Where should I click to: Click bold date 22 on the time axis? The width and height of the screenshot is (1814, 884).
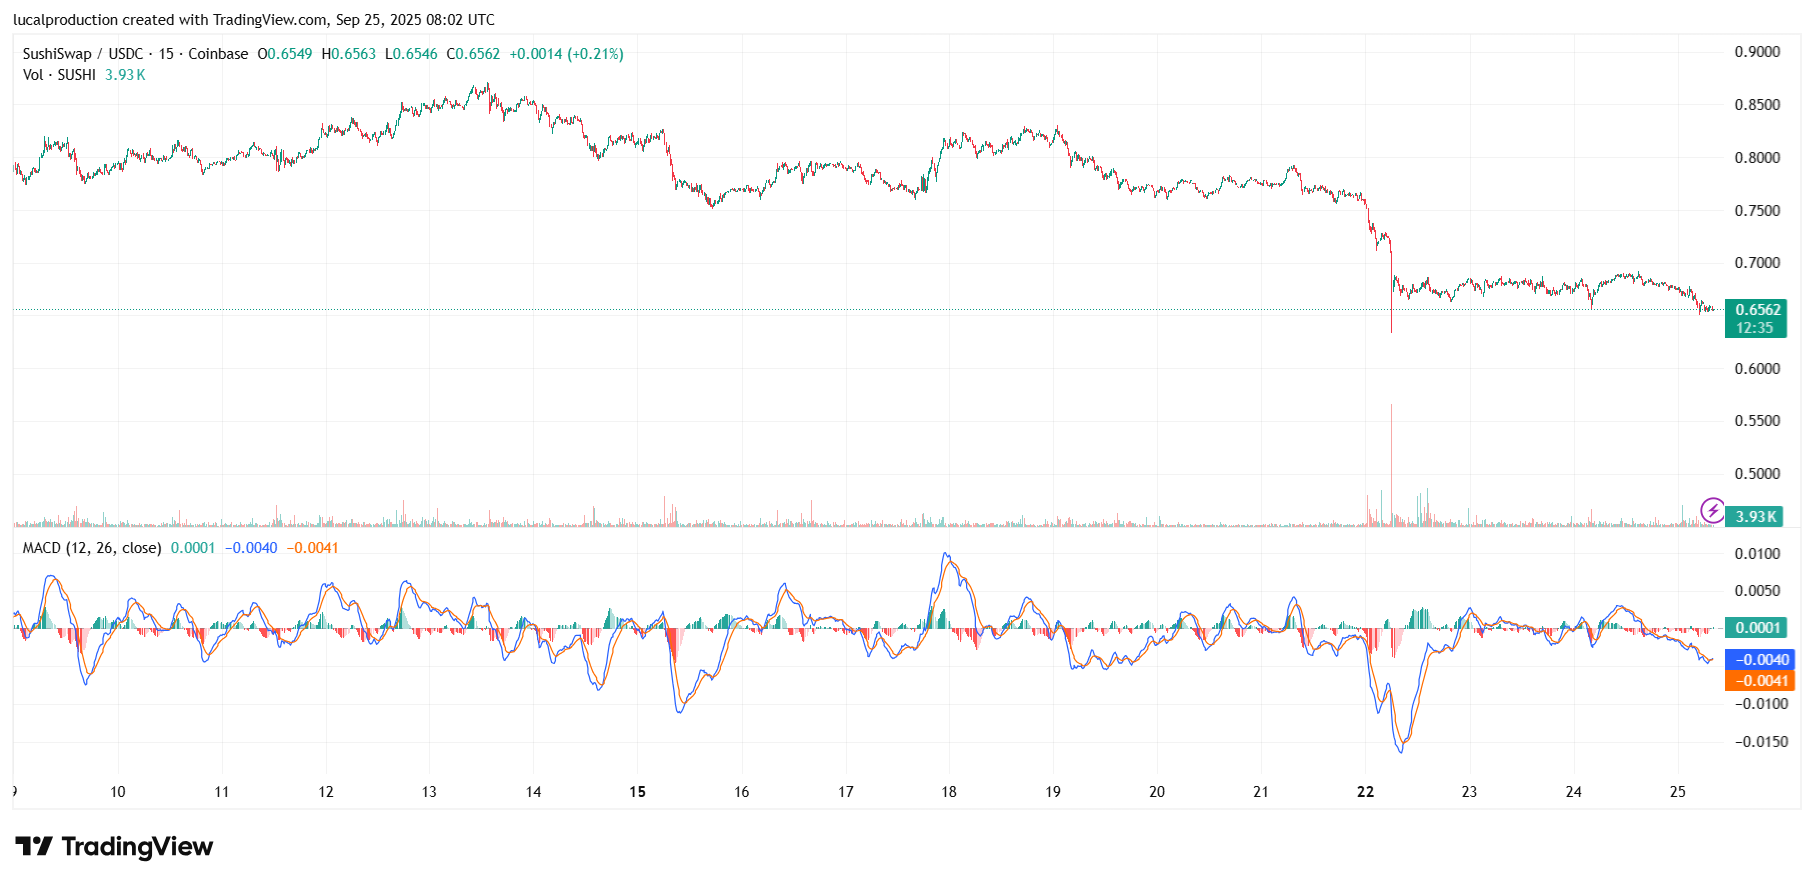click(1366, 792)
